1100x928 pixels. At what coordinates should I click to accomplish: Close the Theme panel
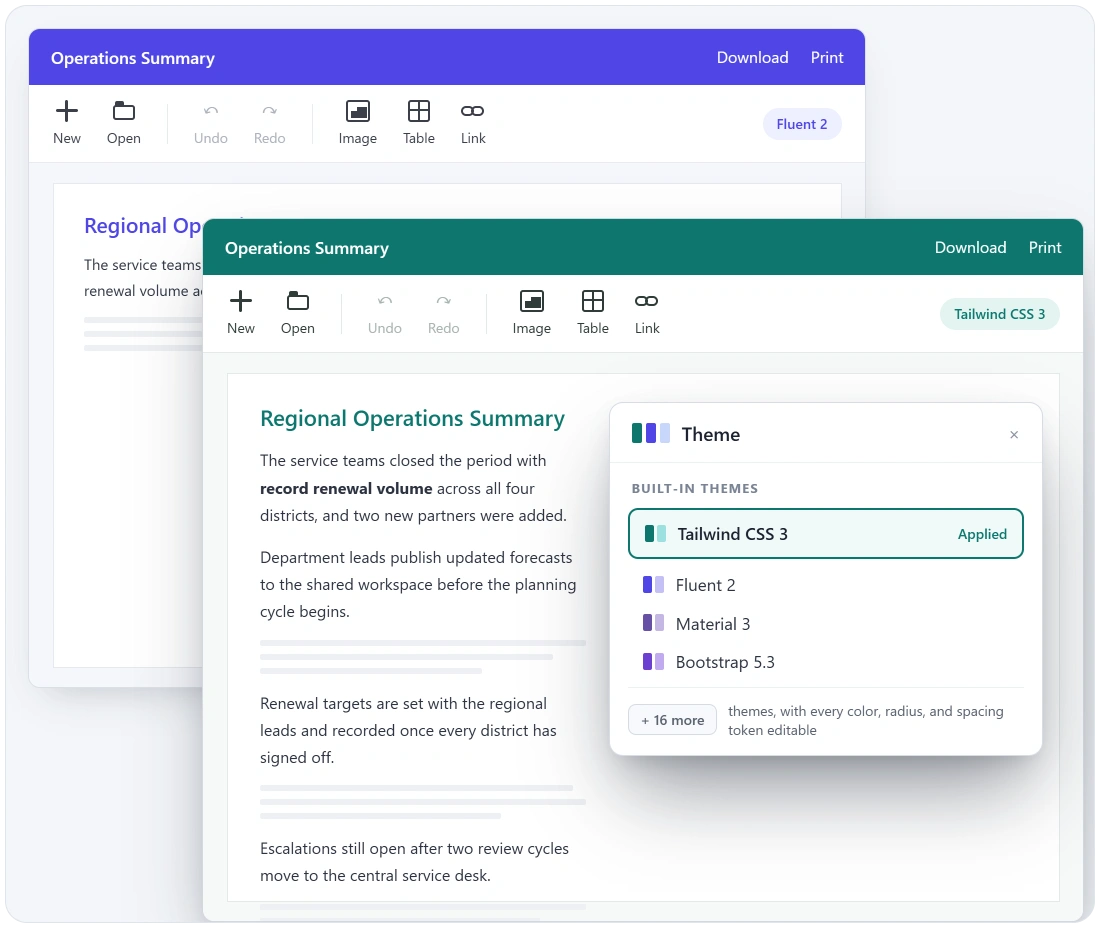pyautogui.click(x=1014, y=435)
